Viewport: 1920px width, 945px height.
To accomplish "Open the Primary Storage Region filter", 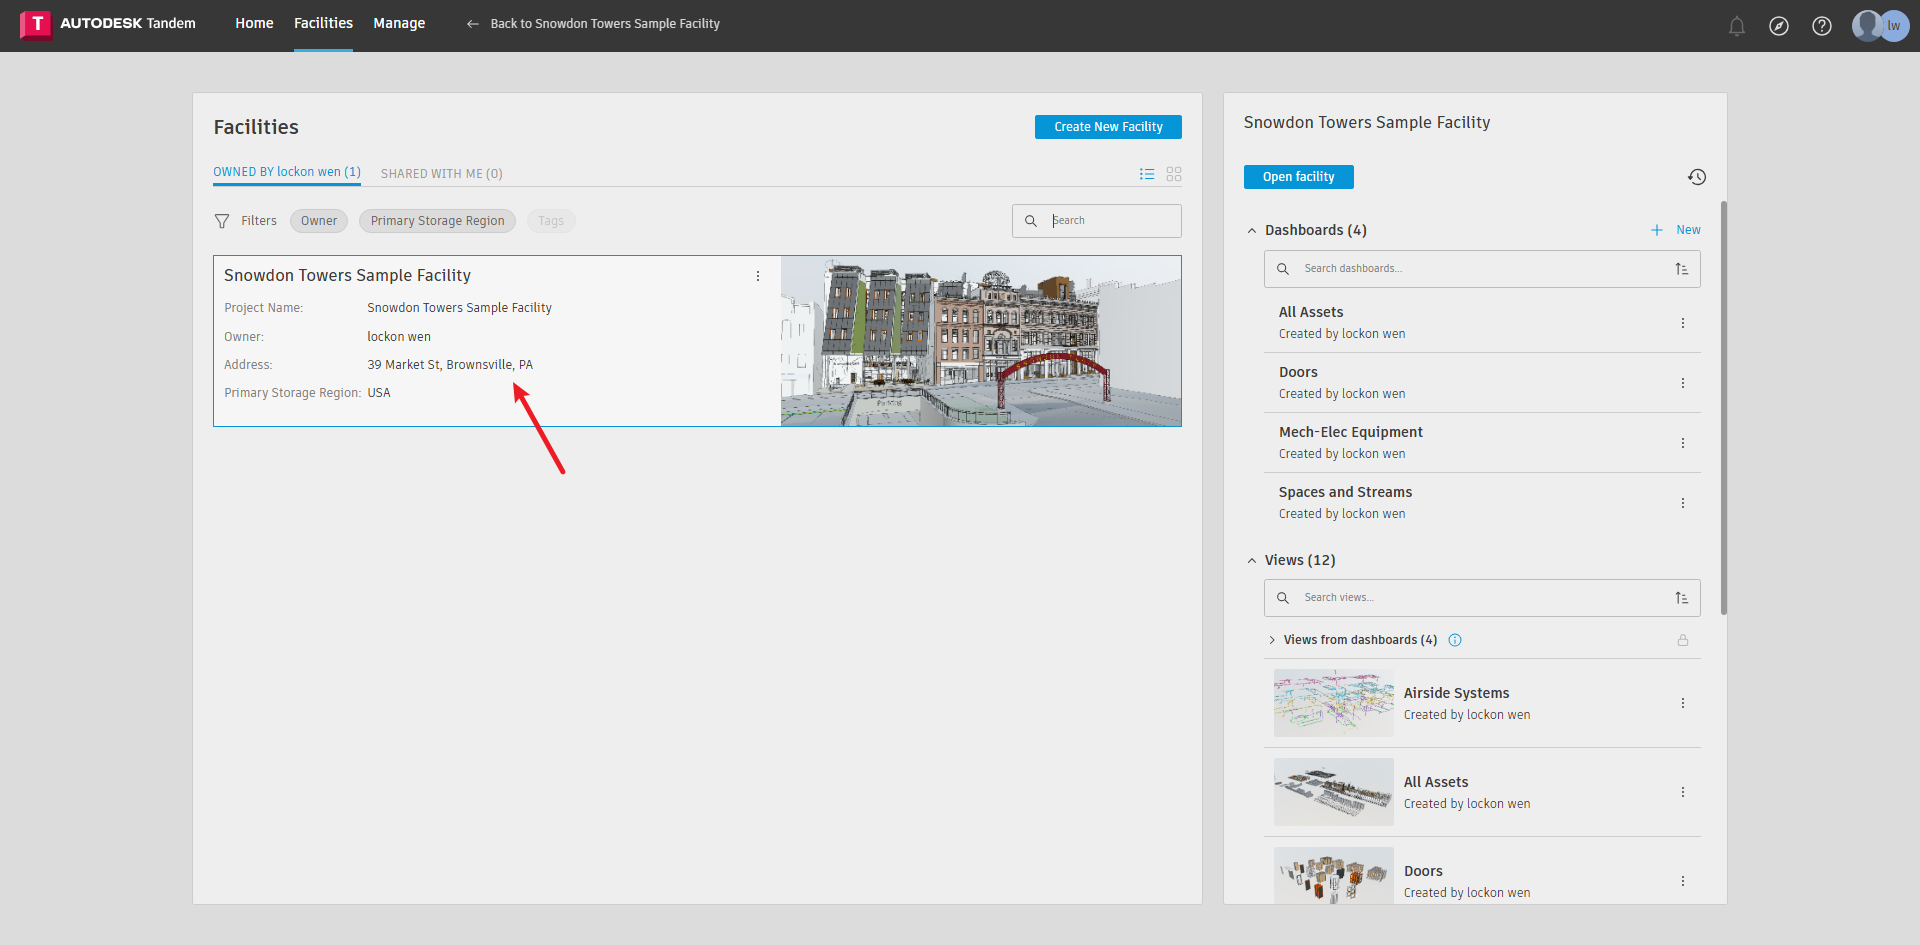I will click(437, 221).
